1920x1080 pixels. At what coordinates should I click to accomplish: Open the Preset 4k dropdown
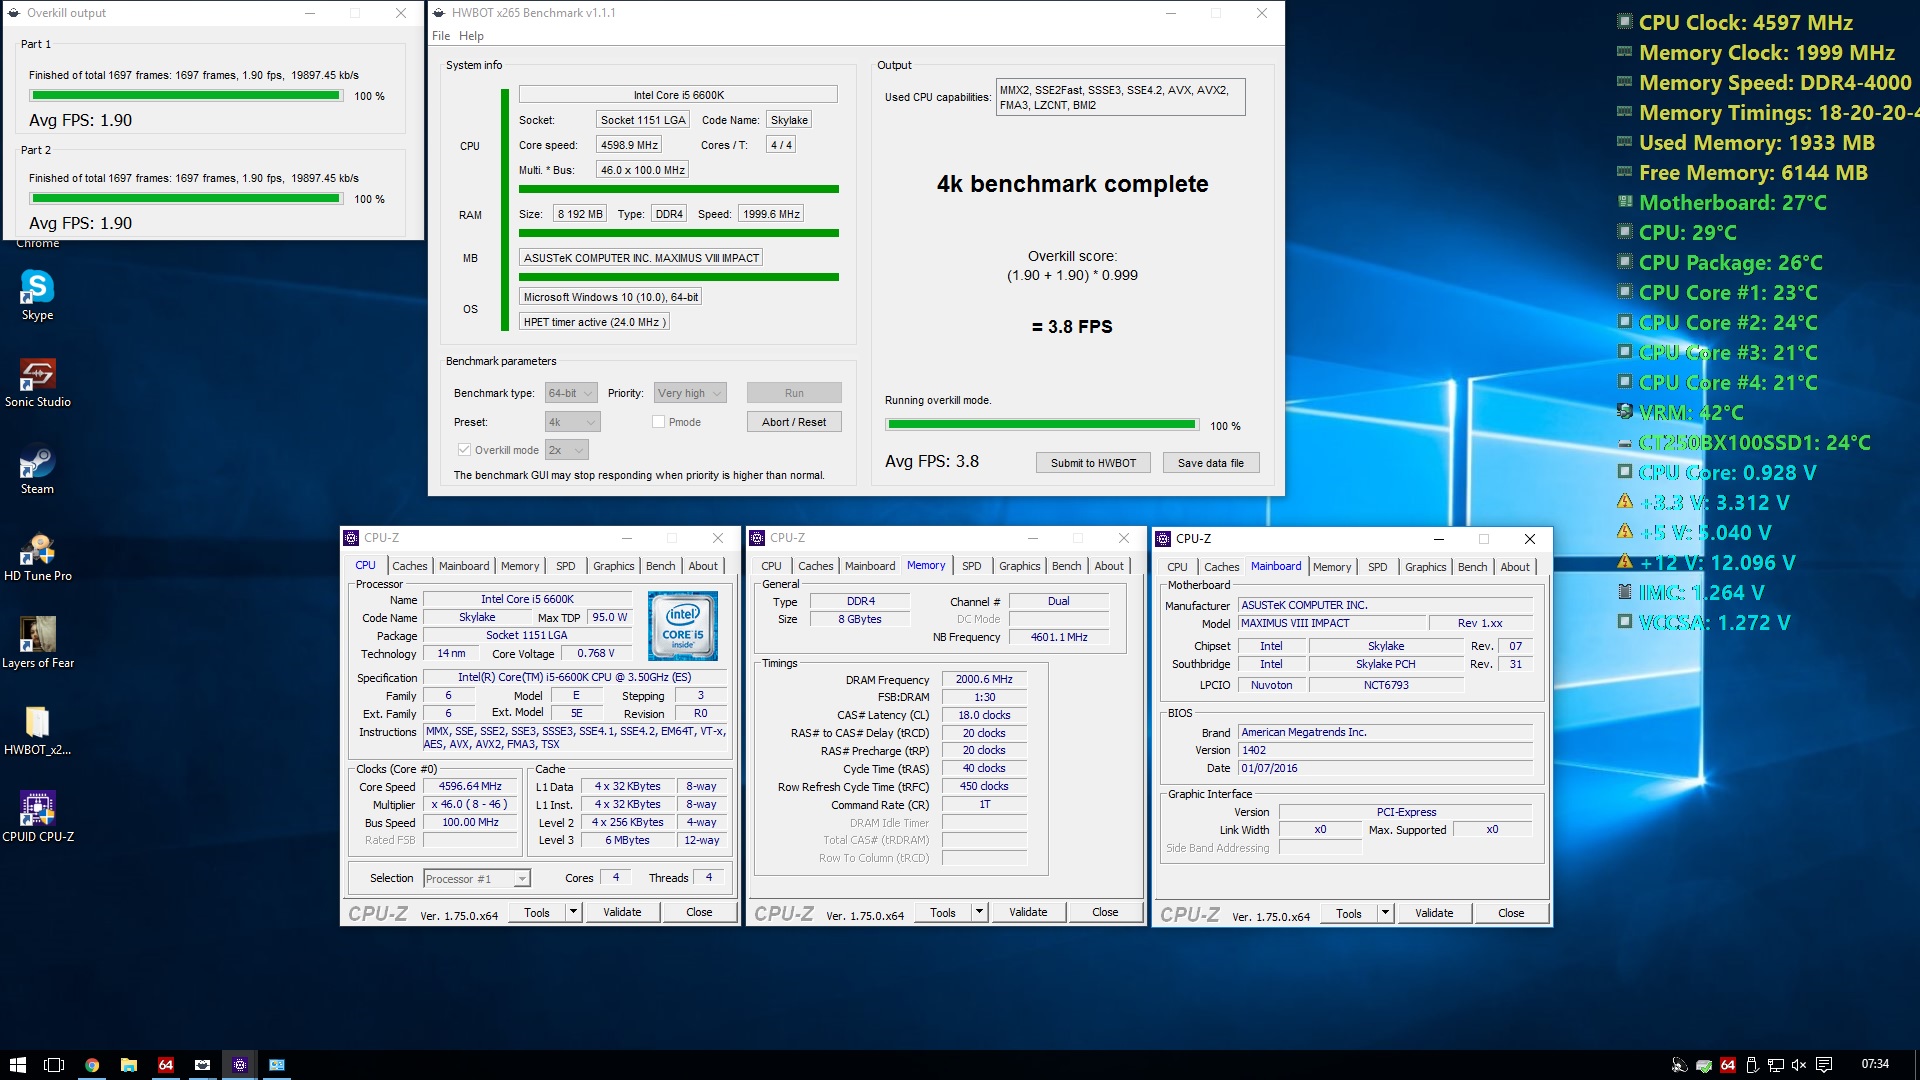point(572,422)
